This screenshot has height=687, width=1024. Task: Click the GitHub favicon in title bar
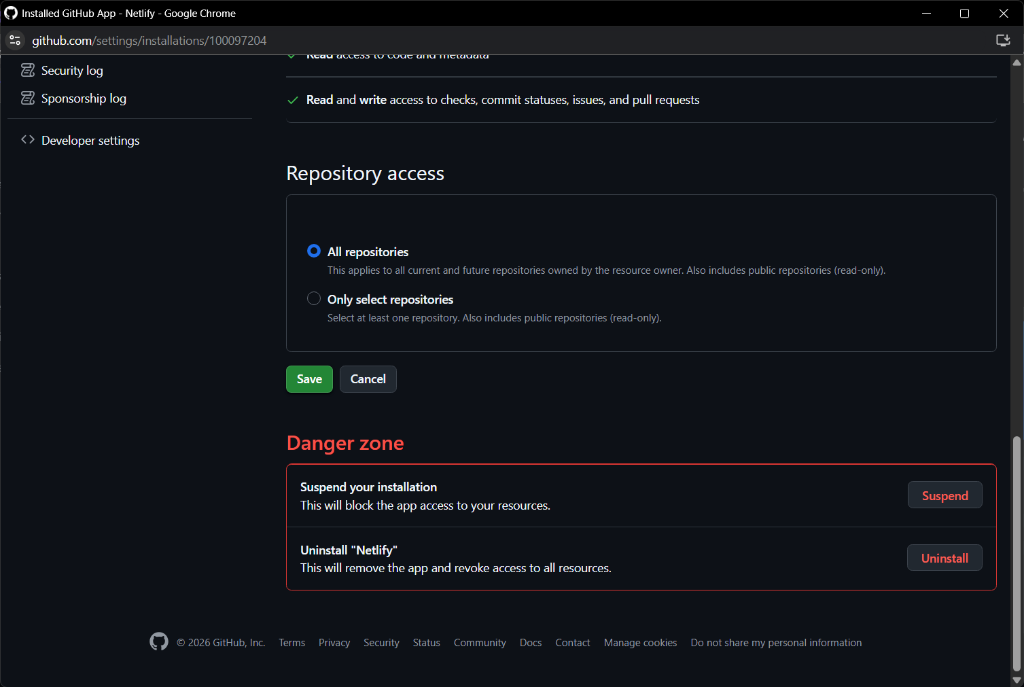11,13
